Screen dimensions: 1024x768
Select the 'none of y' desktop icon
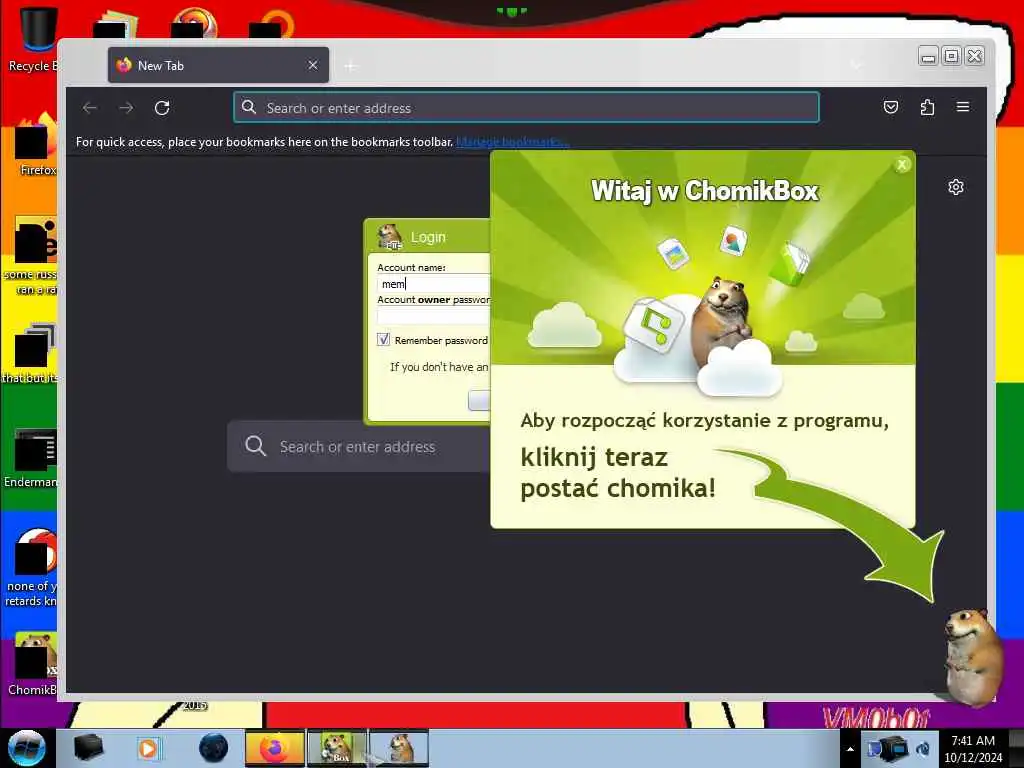tap(31, 567)
